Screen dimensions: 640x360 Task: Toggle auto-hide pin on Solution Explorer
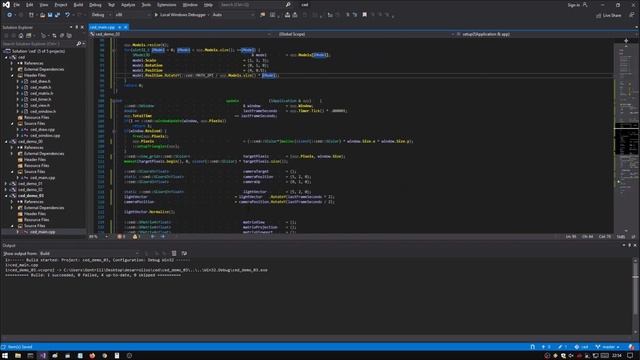[x=76, y=27]
